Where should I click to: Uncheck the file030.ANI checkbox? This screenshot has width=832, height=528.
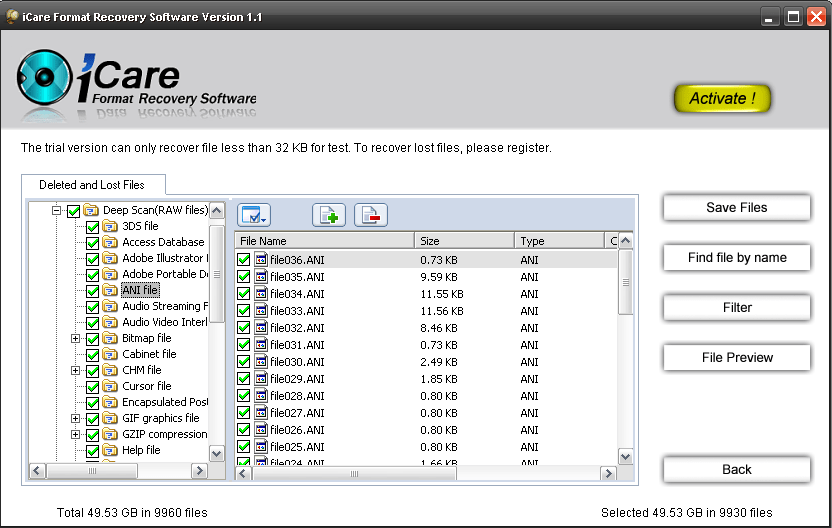click(244, 361)
